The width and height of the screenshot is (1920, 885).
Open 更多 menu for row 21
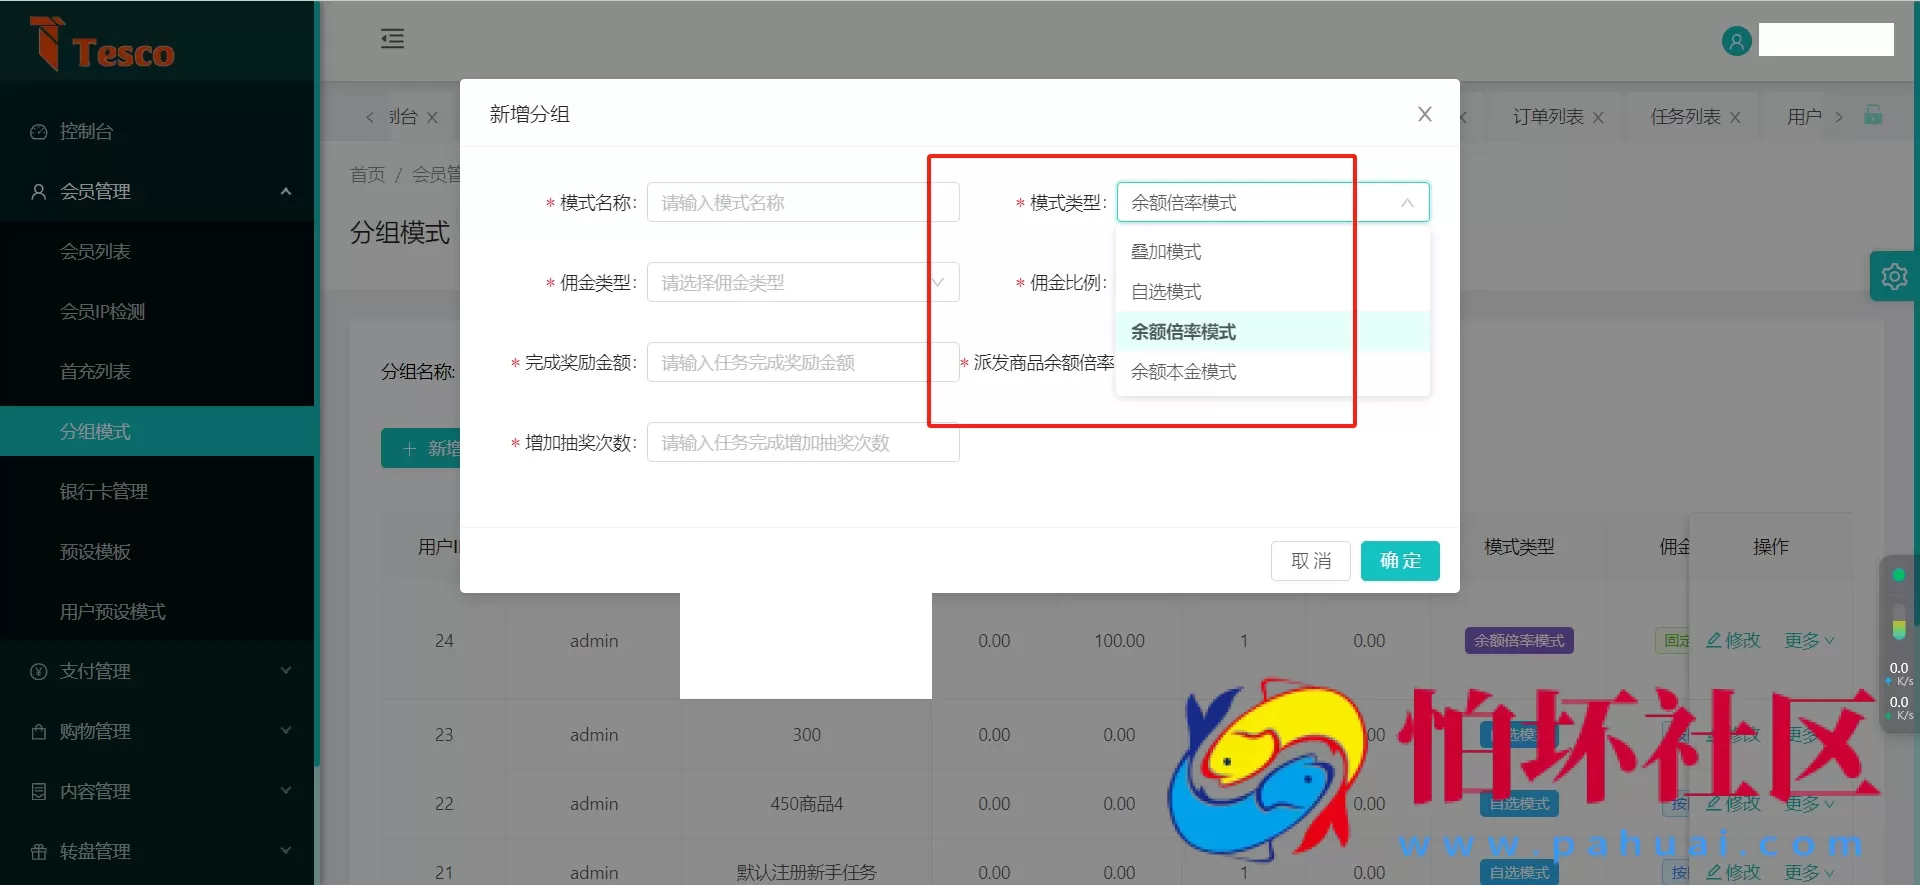pyautogui.click(x=1810, y=873)
